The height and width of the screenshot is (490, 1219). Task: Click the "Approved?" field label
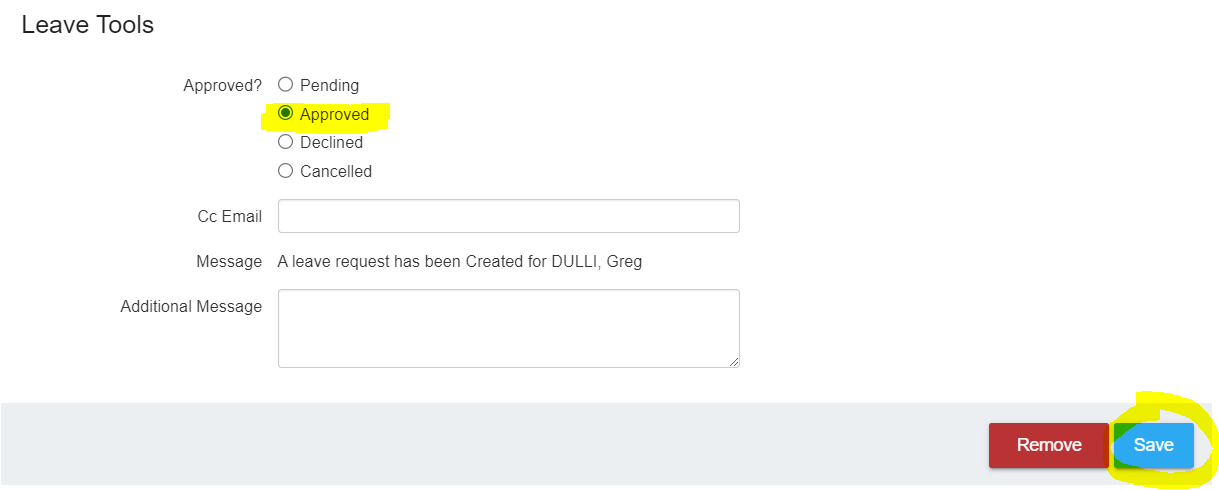(x=223, y=86)
